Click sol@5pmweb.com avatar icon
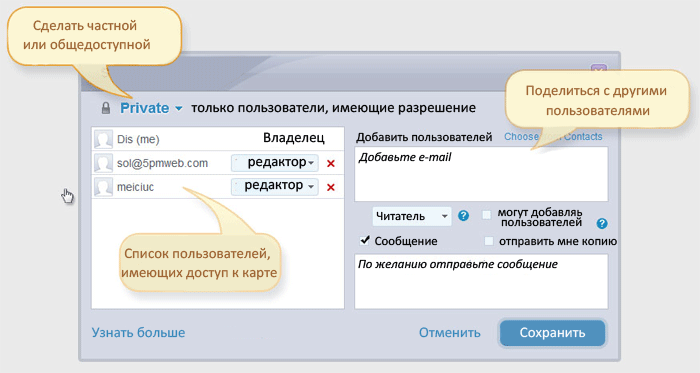Screen dimensions: 700x373 pos(103,163)
